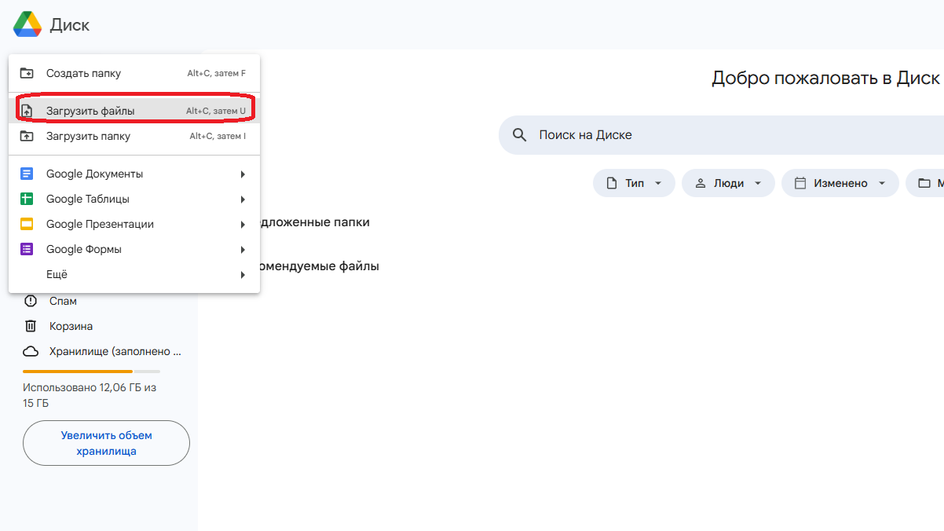944x531 pixels.
Task: Click the Предложенные папки section heading
Action: tap(315, 222)
